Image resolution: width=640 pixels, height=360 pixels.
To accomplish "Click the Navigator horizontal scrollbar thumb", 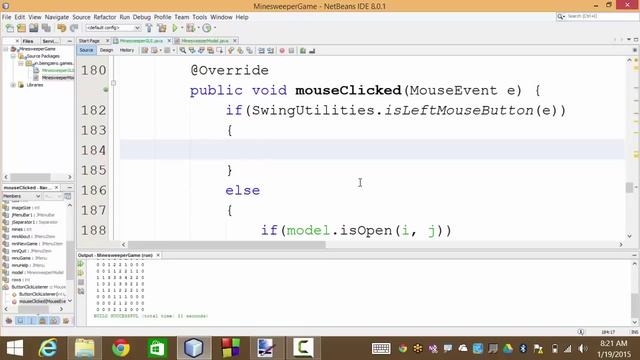I will click(x=33, y=309).
